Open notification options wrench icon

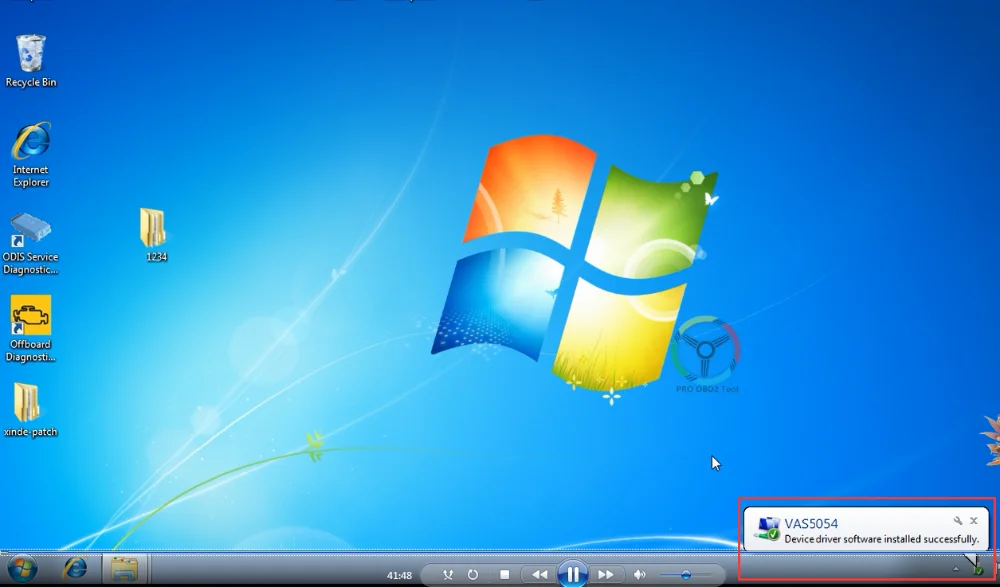957,521
